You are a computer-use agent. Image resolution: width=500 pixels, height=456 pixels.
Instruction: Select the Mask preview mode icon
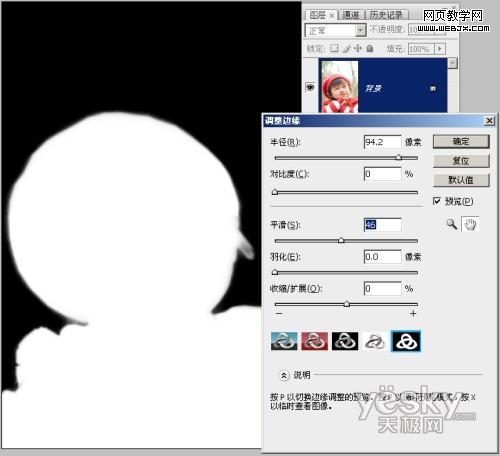coord(406,341)
